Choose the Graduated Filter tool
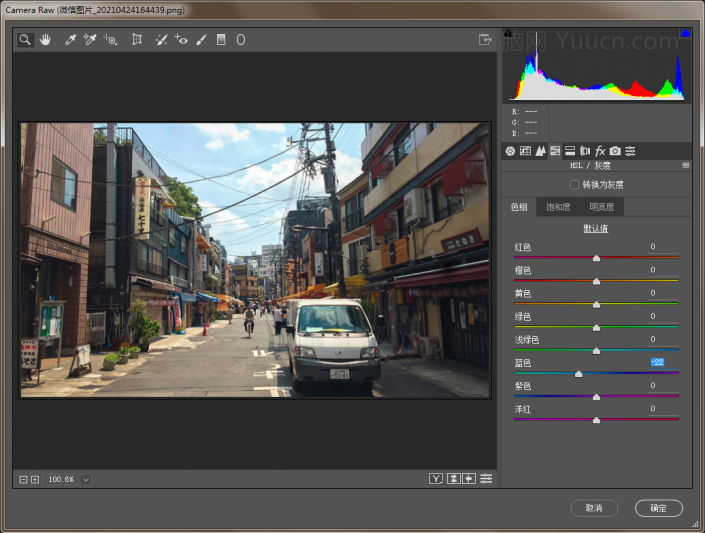The width and height of the screenshot is (705, 533). click(x=221, y=40)
